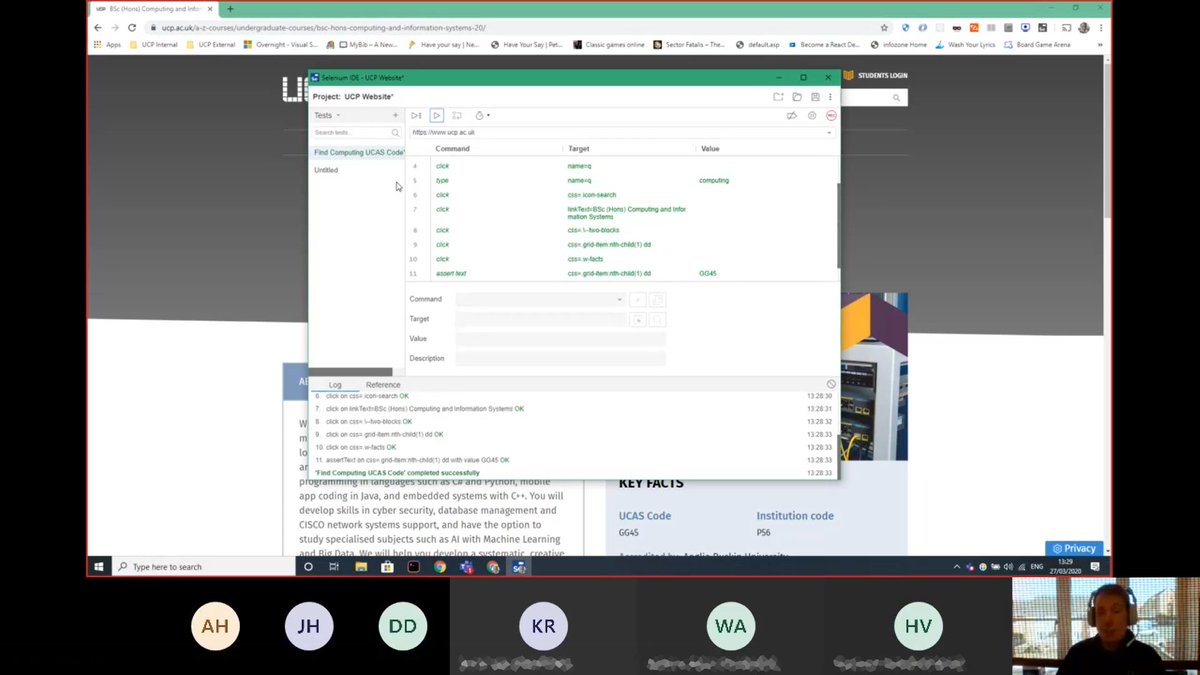Select step 7 linkText BSc (Hons) Computing row
This screenshot has width=1200, height=675.
point(620,213)
